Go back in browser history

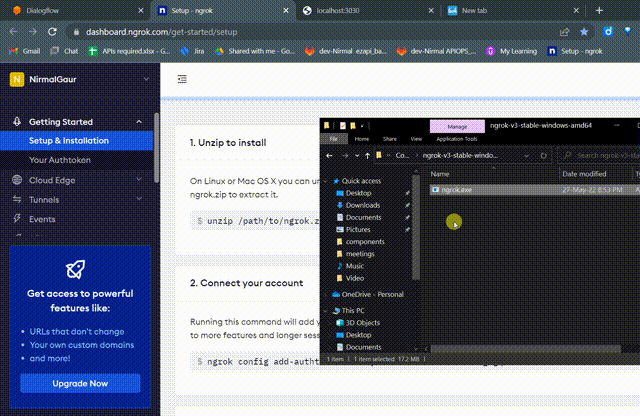13,32
